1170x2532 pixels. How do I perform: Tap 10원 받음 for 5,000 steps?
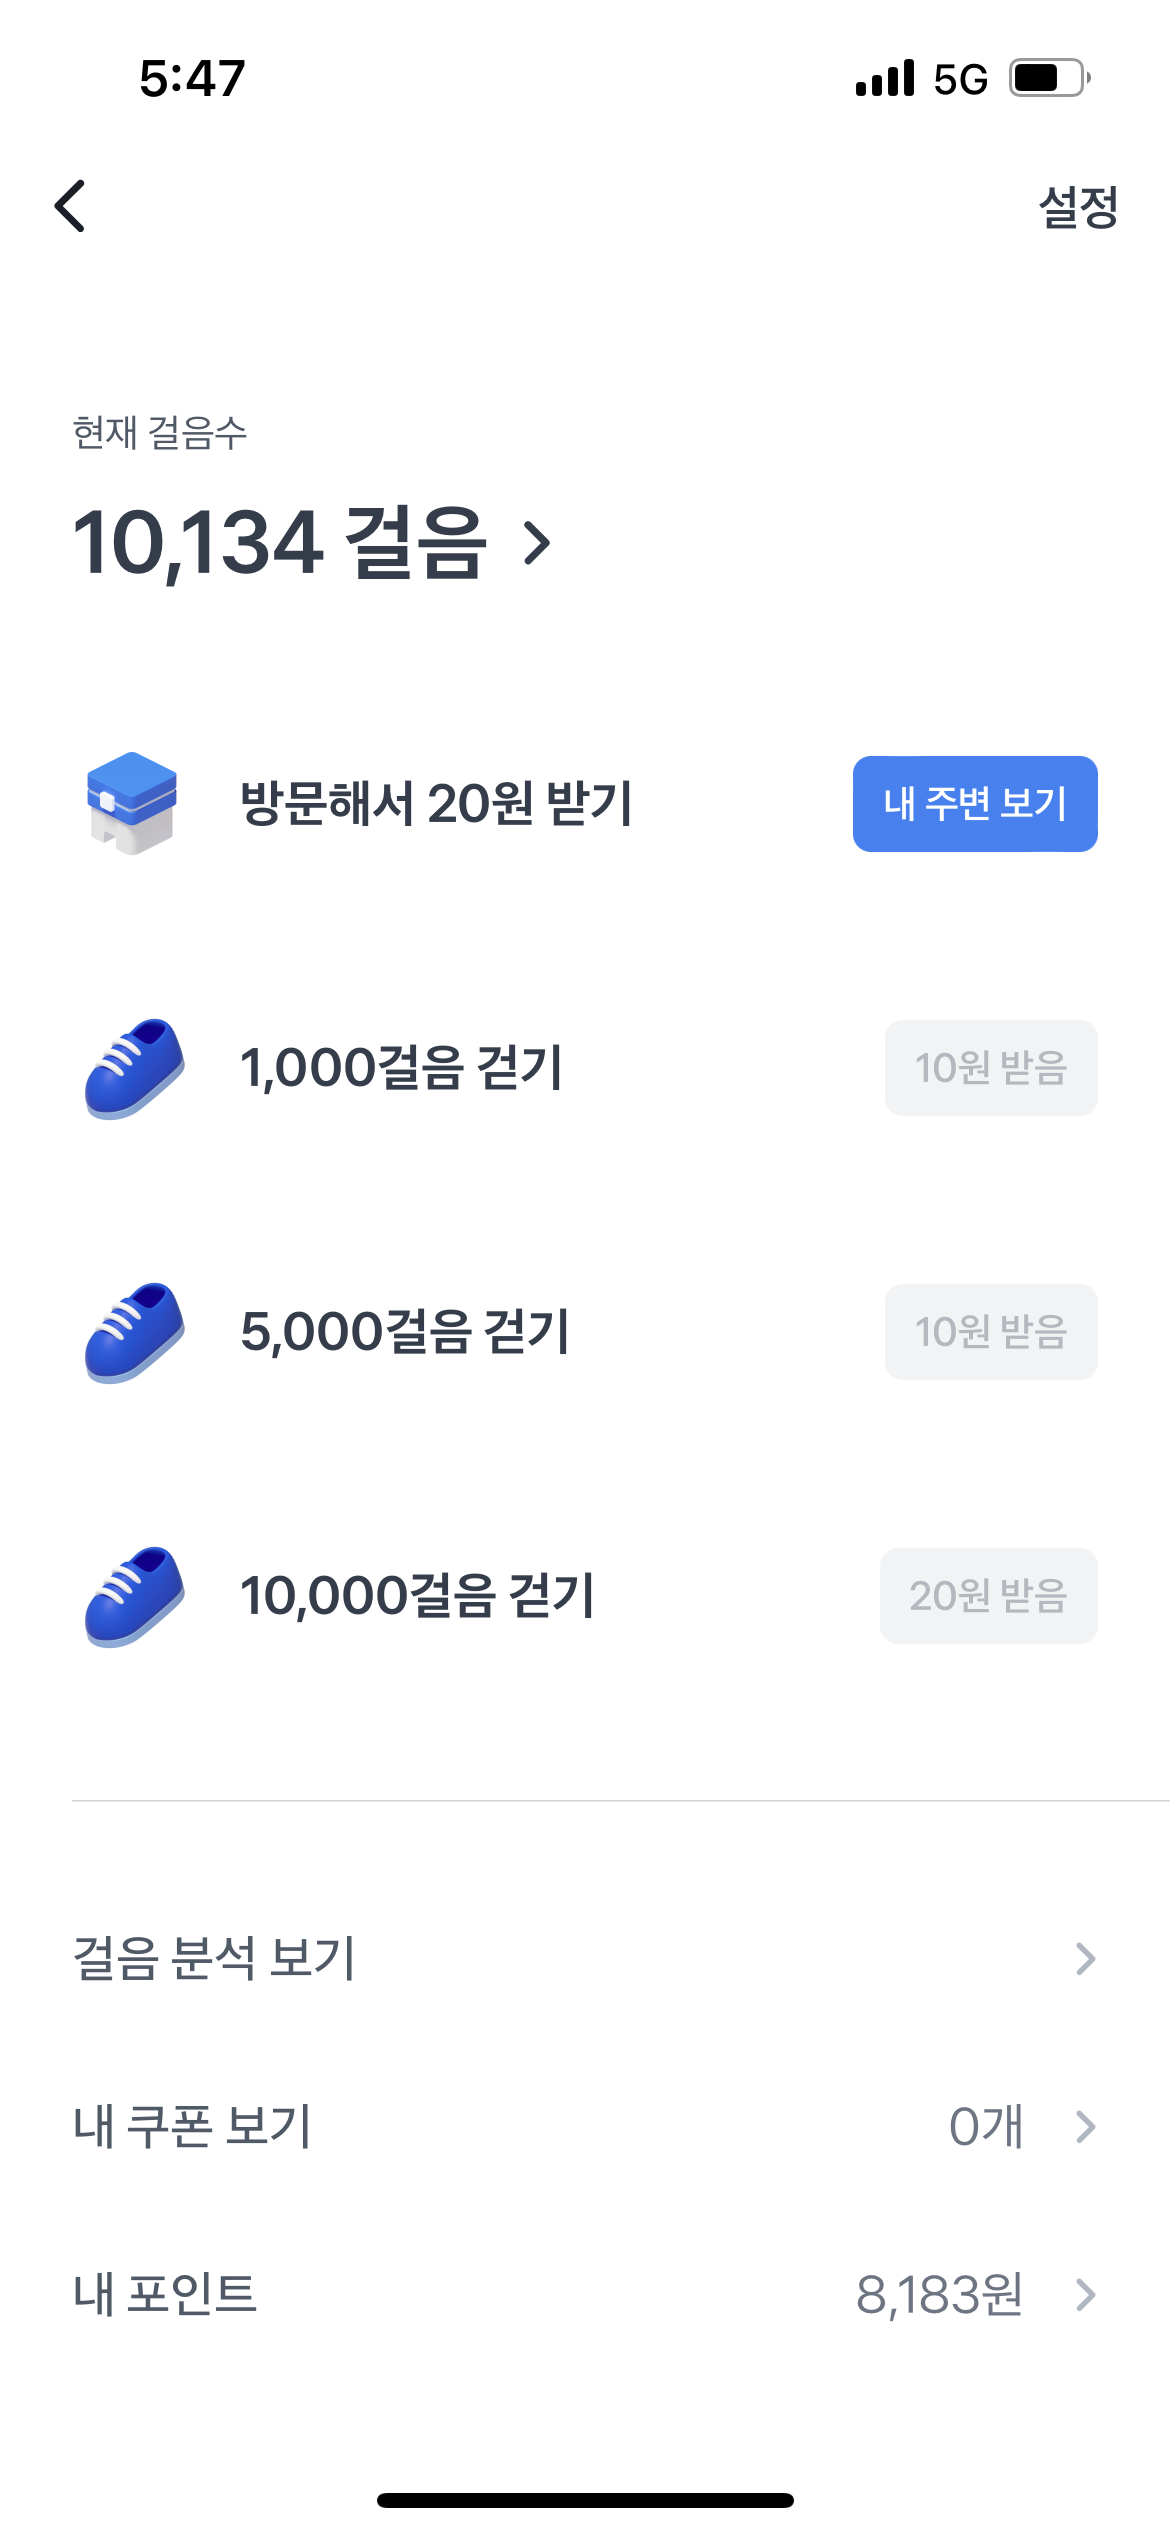point(990,1332)
